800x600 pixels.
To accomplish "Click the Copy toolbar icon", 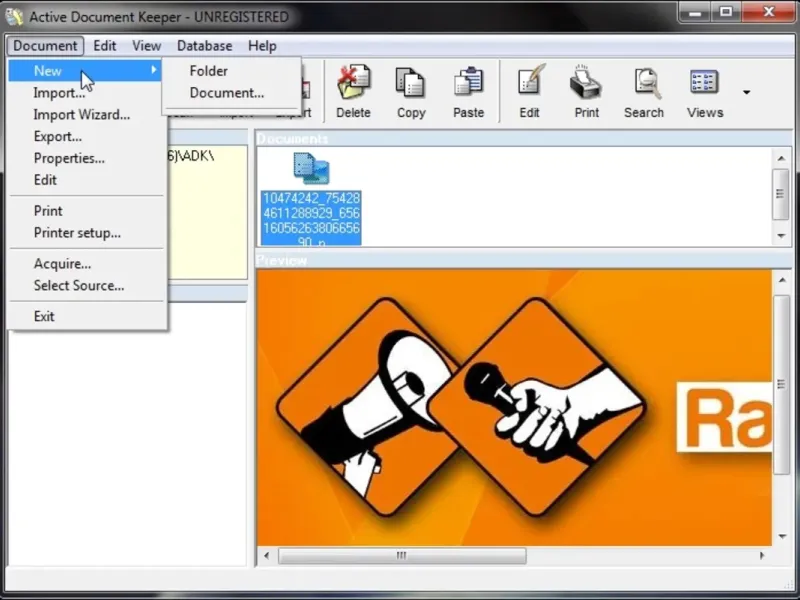I will coord(411,92).
